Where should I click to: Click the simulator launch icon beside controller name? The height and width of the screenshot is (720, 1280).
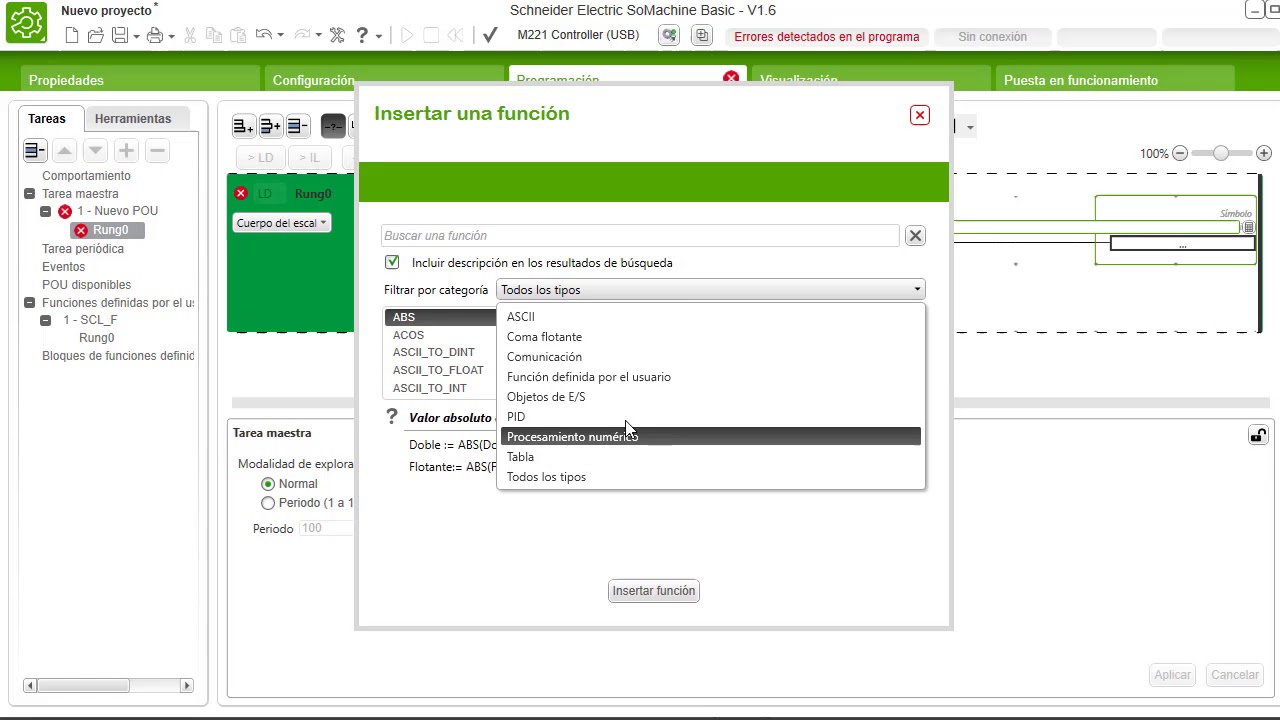[669, 36]
